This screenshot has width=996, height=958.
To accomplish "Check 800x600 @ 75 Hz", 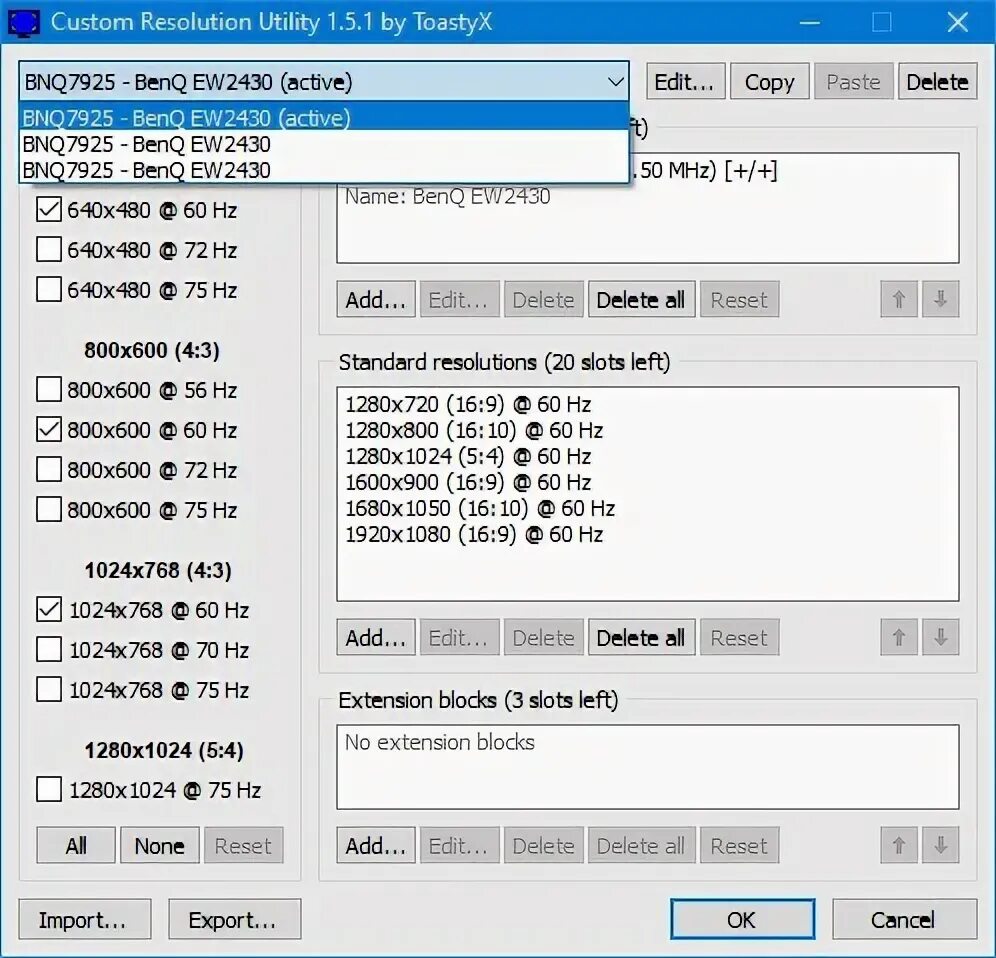I will (x=49, y=509).
